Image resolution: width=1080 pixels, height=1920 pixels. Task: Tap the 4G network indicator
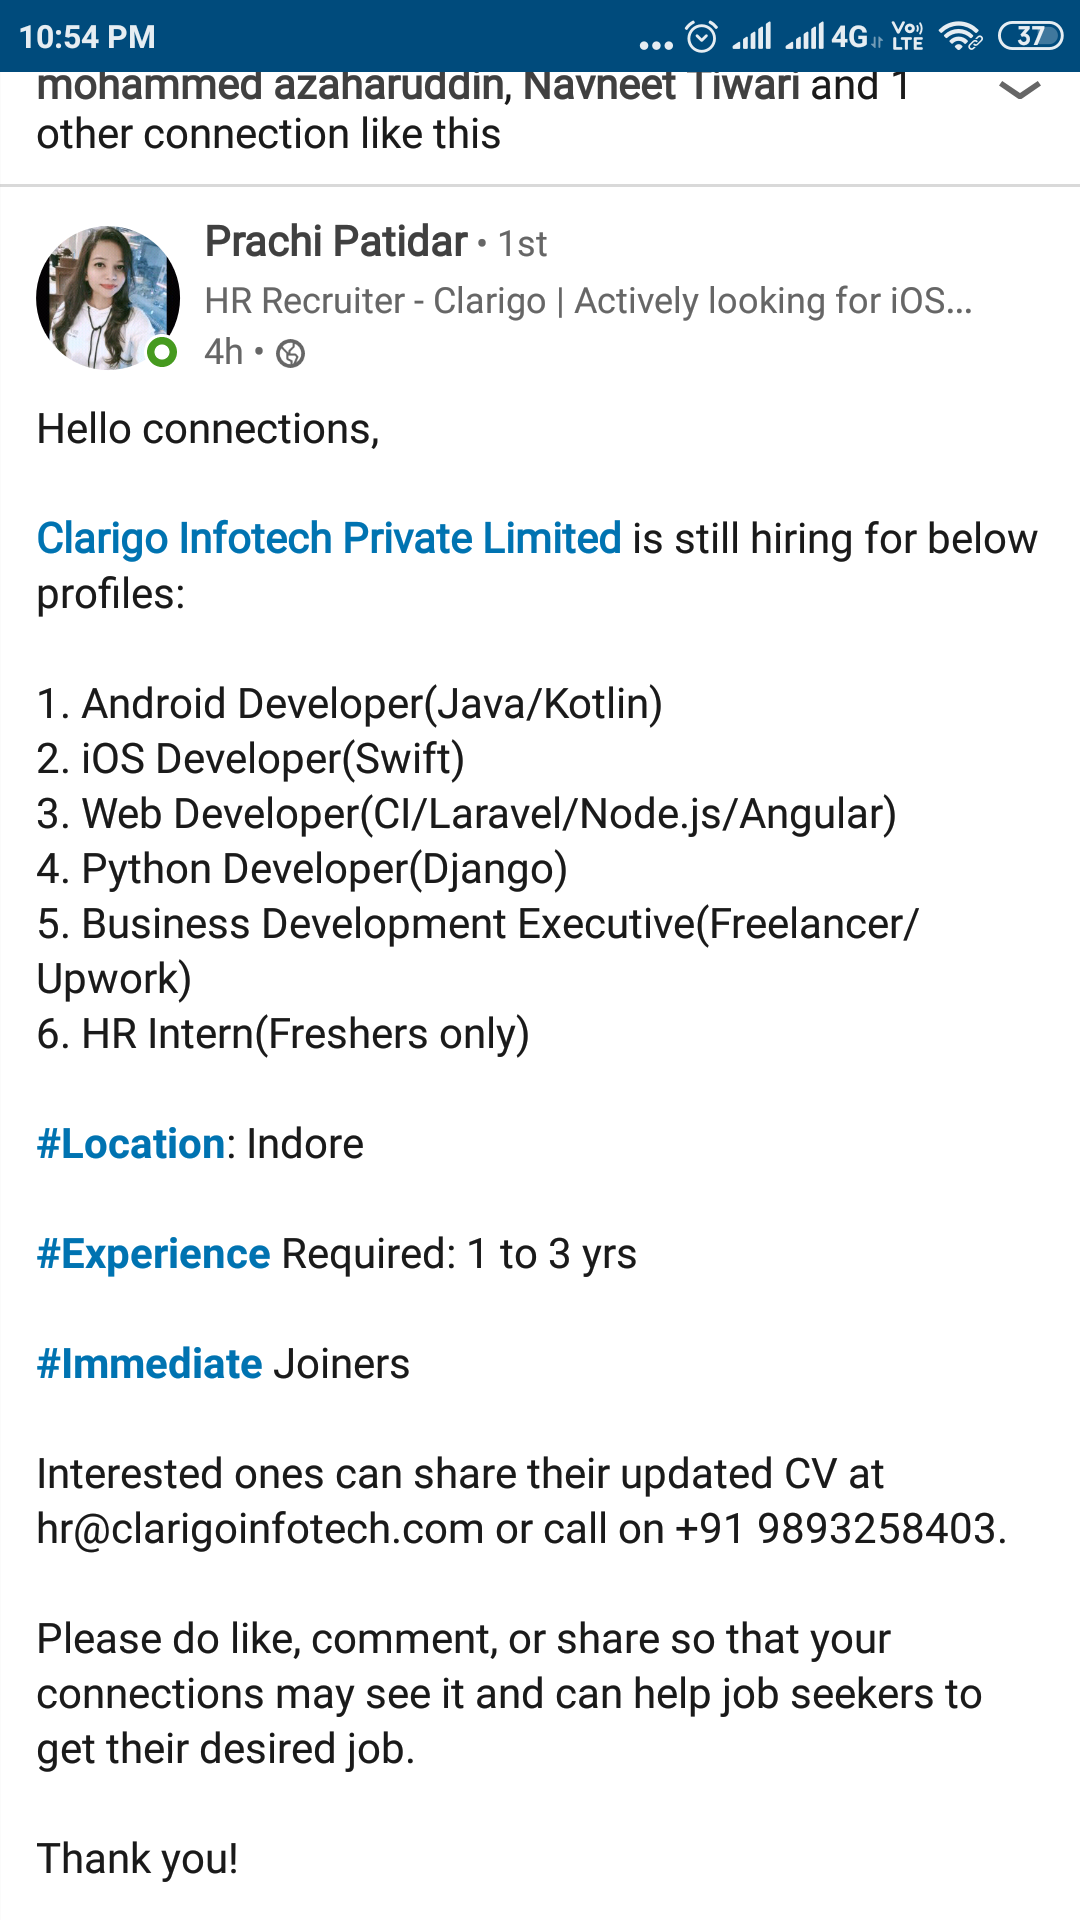tap(849, 36)
